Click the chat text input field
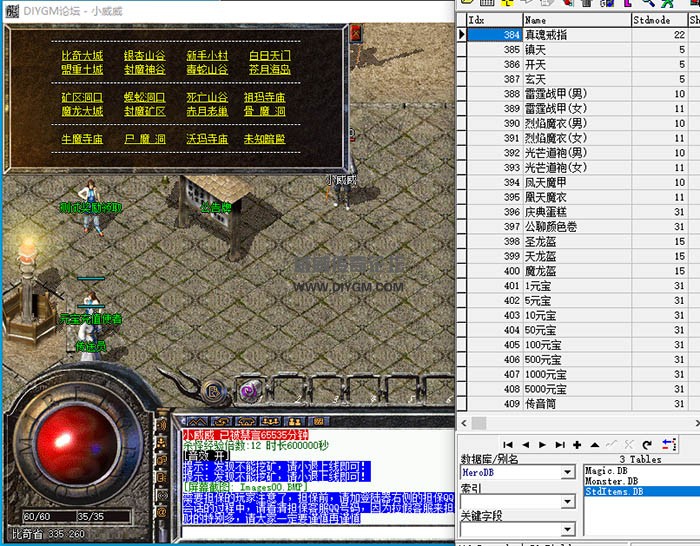Viewport: 700px width, 546px height. coord(318,532)
